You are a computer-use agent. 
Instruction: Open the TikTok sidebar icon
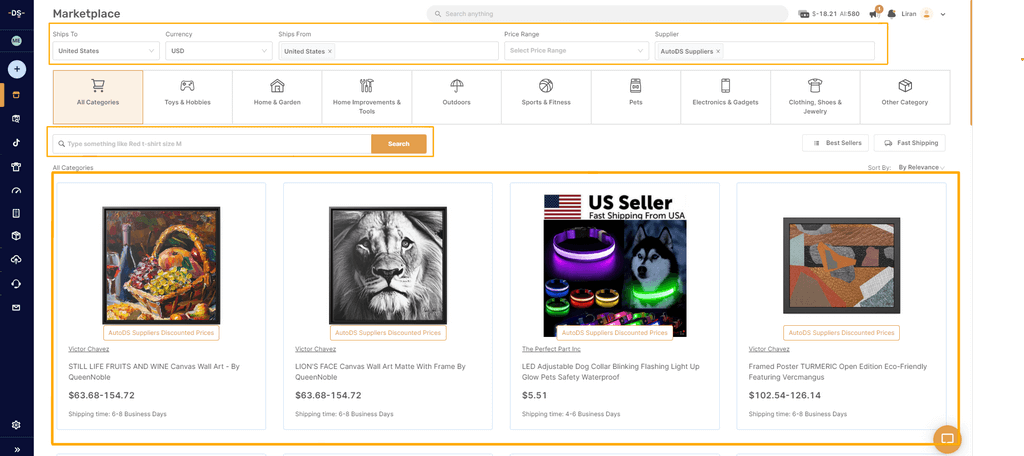(x=16, y=142)
